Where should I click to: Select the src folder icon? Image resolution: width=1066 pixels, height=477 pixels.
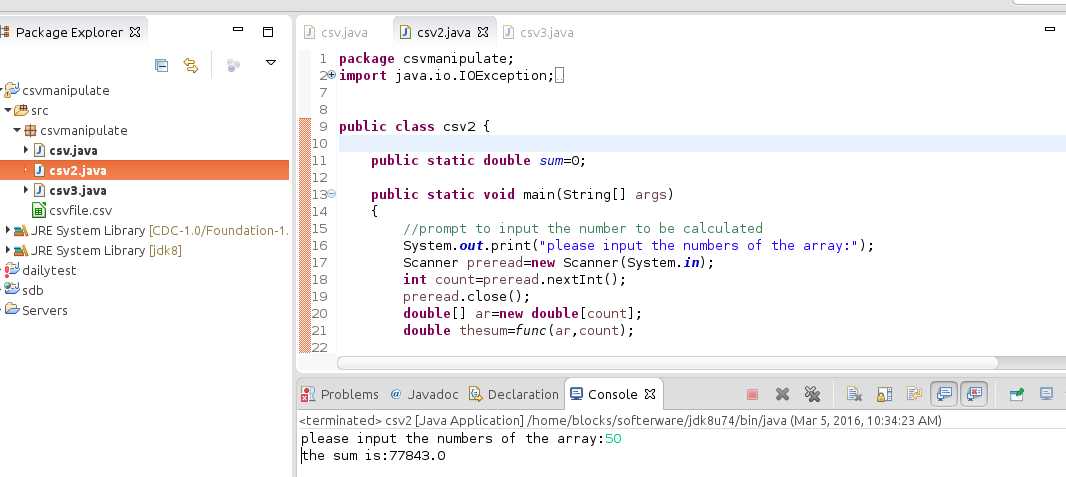pyautogui.click(x=21, y=110)
